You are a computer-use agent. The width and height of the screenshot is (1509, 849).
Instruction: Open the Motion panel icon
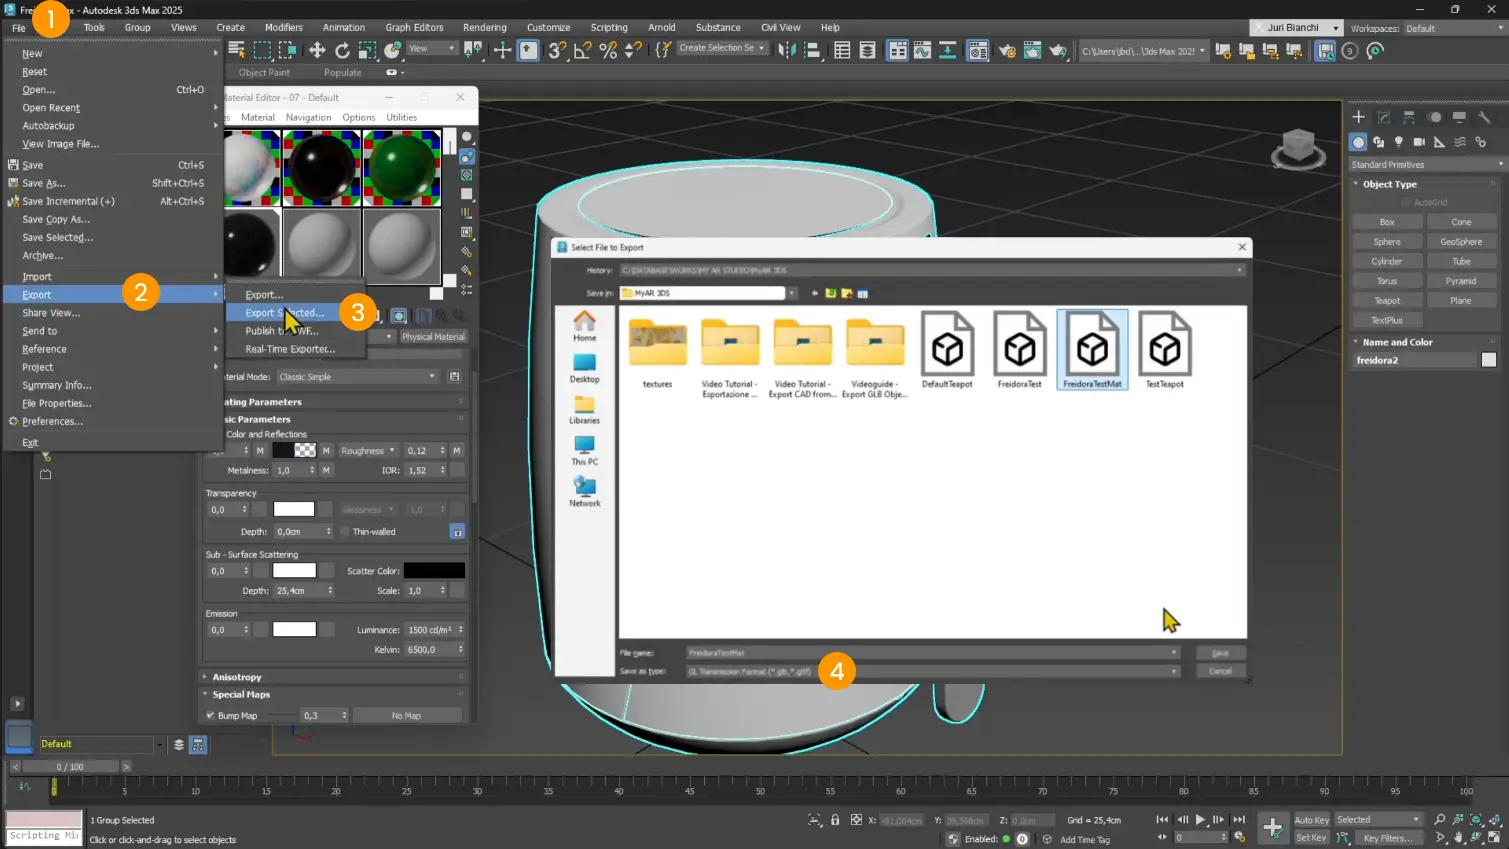click(x=1434, y=117)
